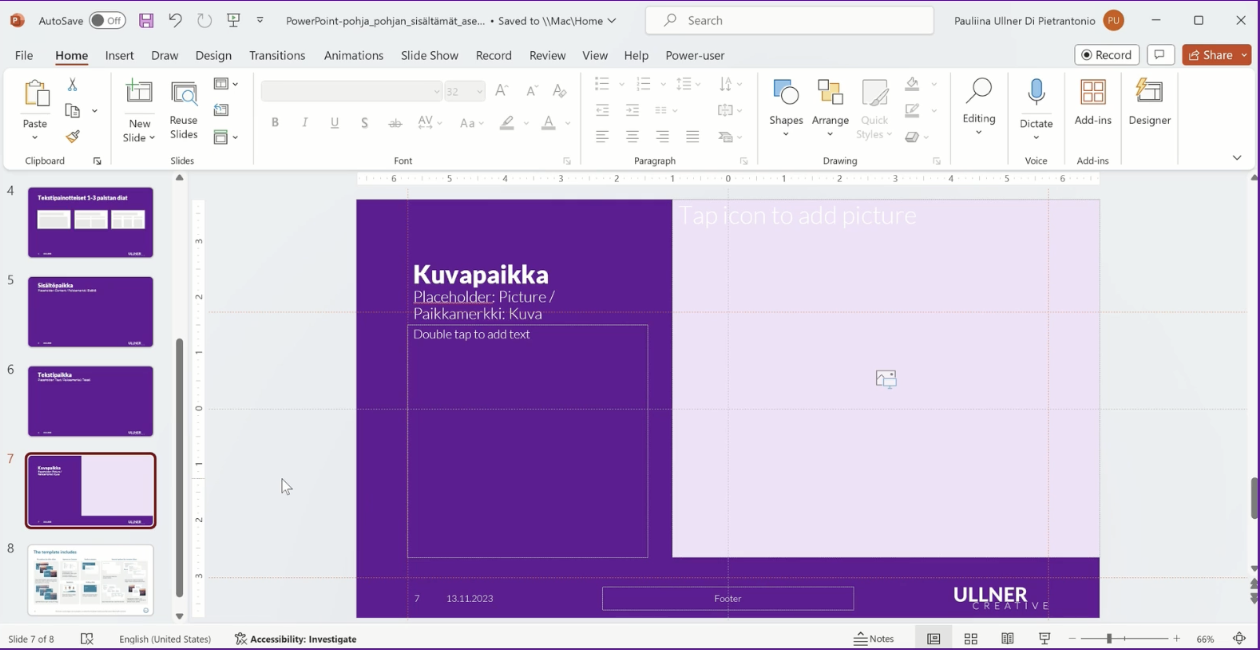
Task: Expand the font size dropdown
Action: 480,92
